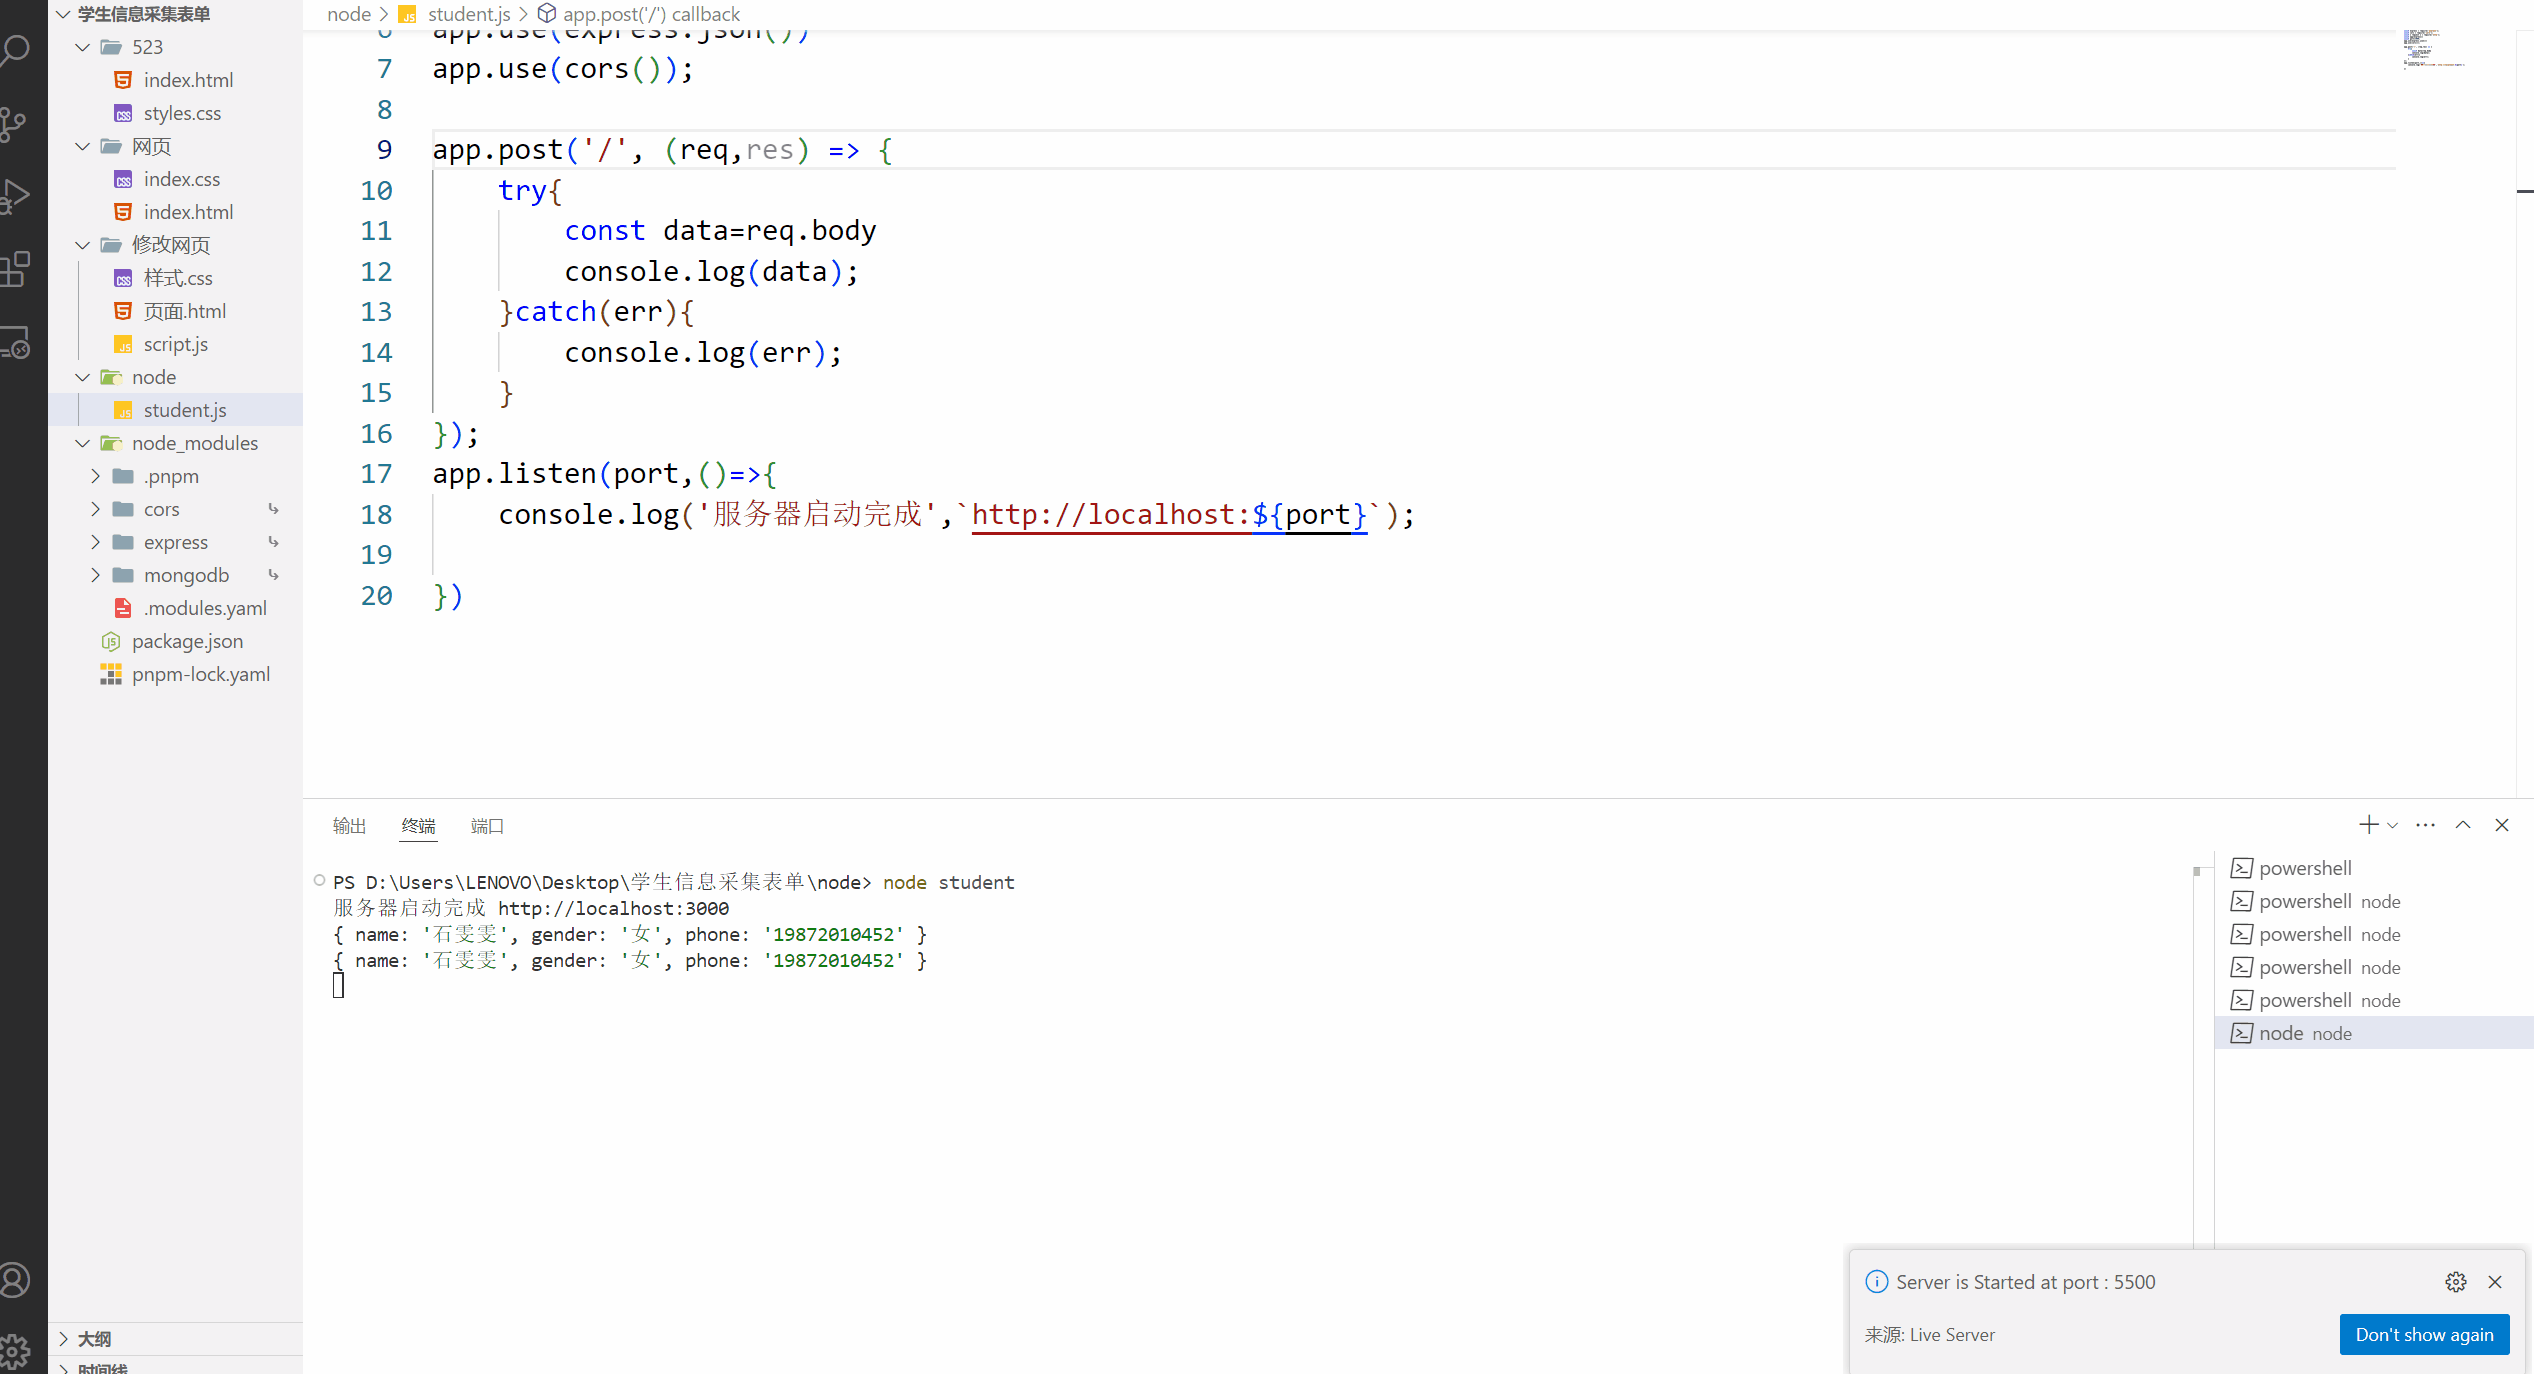
Task: Open the Source Control view icon
Action: point(14,124)
